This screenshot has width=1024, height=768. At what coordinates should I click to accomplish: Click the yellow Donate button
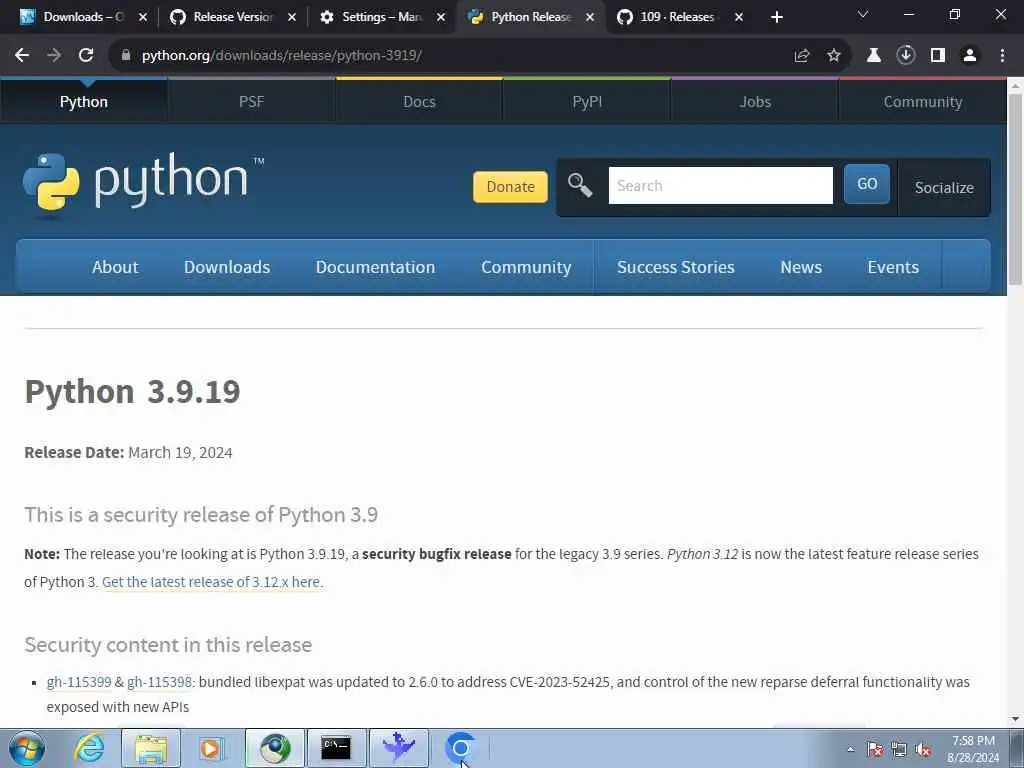click(x=510, y=187)
